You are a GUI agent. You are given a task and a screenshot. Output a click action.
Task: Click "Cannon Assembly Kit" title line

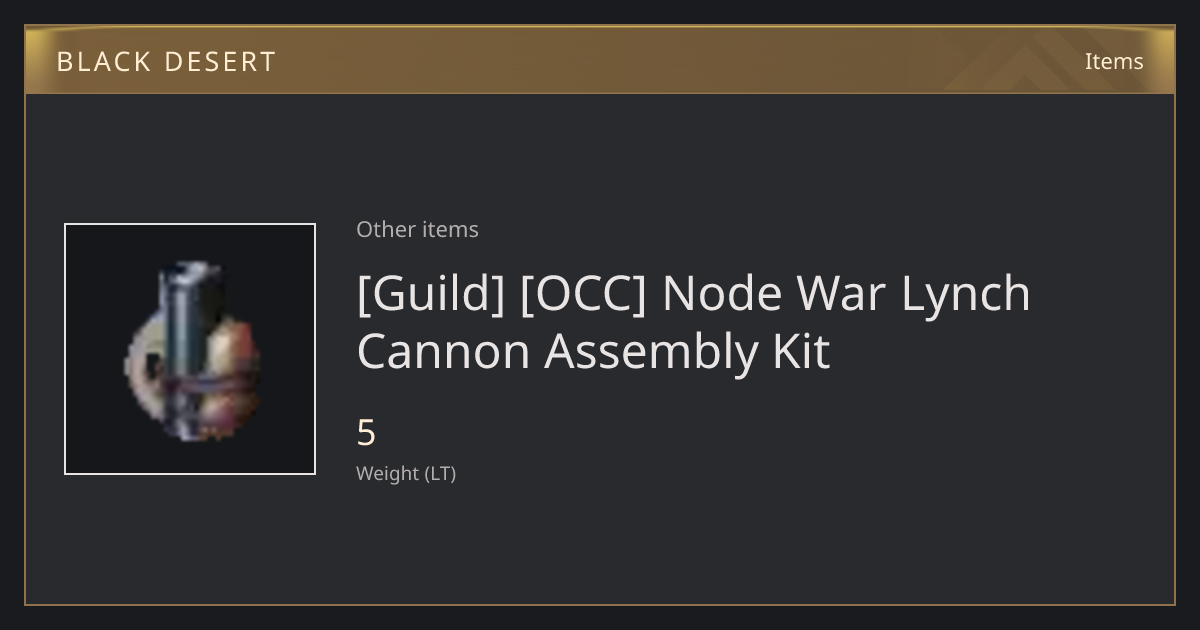pyautogui.click(x=594, y=352)
